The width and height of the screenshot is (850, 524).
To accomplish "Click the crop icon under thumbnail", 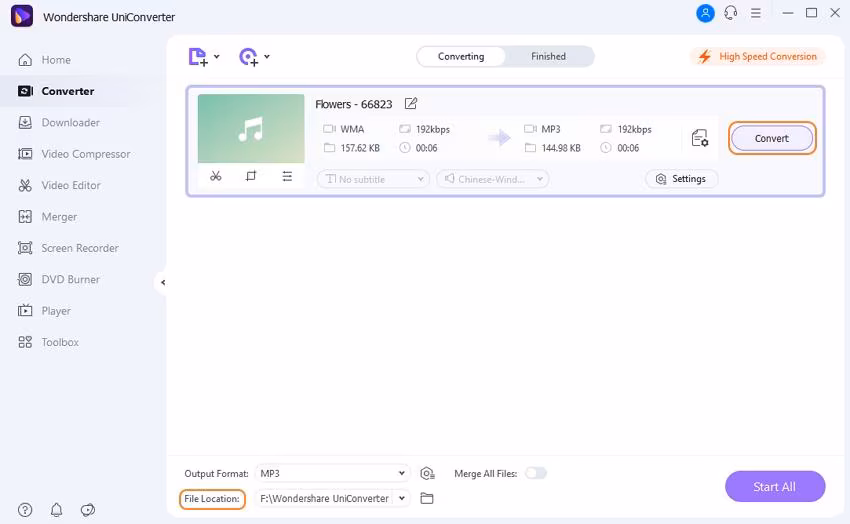I will (250, 176).
